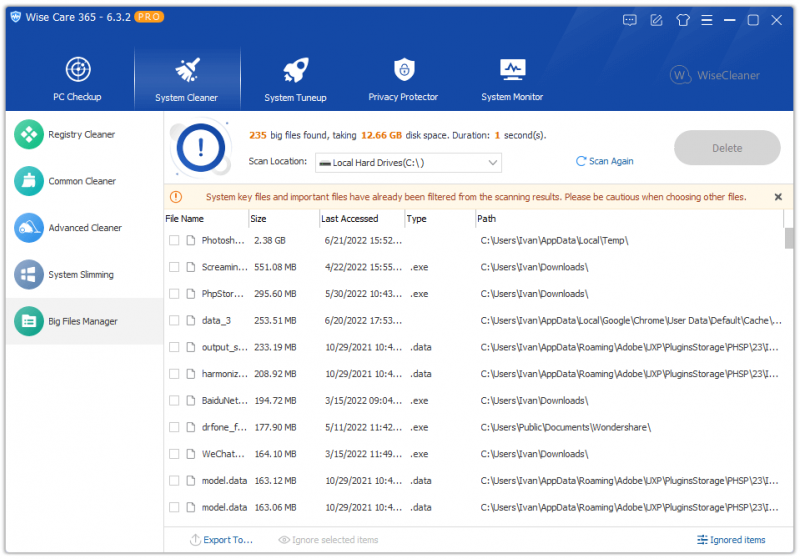This screenshot has width=800, height=559.
Task: Click the output_s... file icon
Action: coord(191,347)
